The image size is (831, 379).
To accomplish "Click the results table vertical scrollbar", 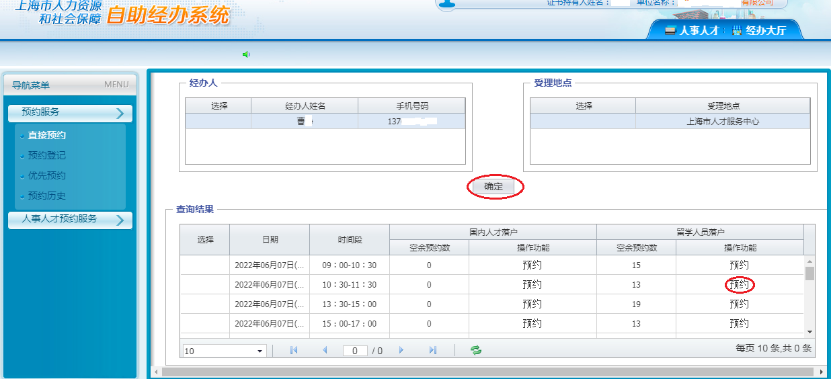I will [x=809, y=296].
